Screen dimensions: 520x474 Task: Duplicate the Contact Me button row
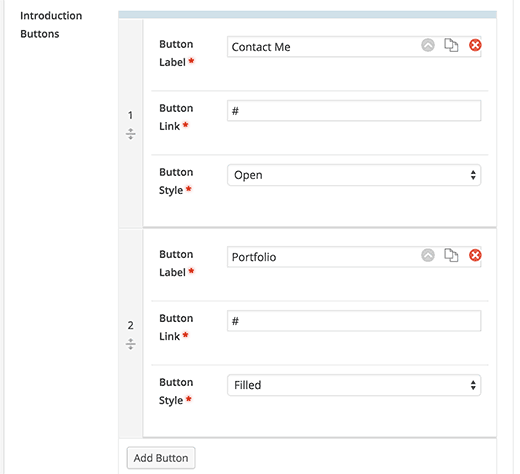451,45
